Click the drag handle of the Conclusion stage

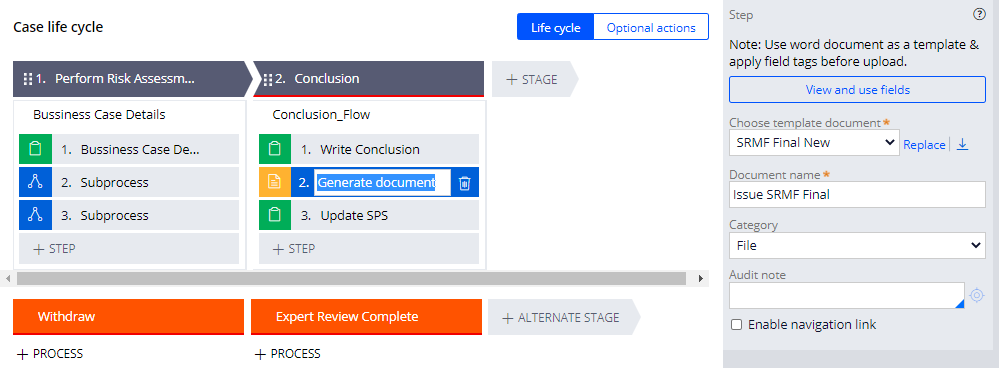point(268,79)
